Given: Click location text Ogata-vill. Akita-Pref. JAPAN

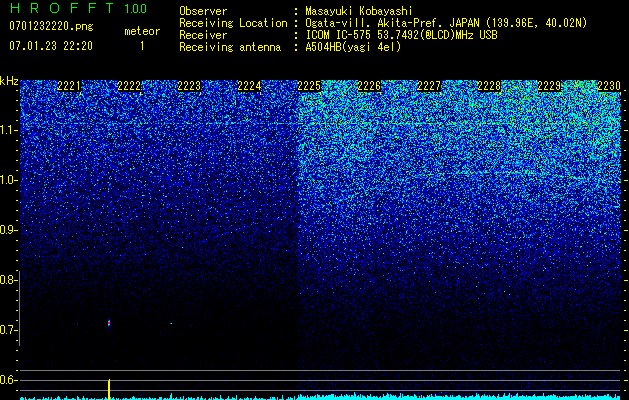Looking at the screenshot, I should click(x=392, y=23).
